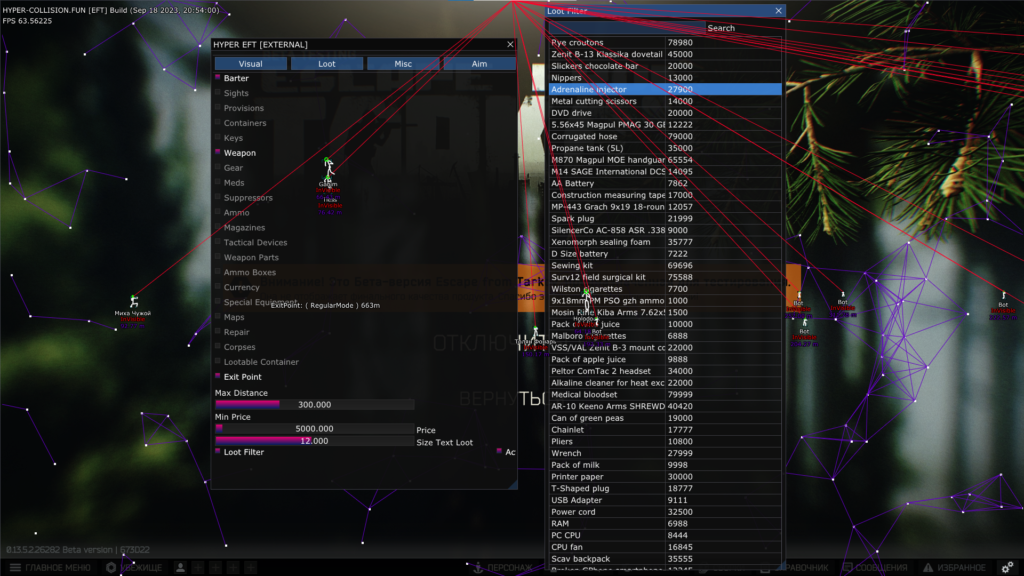Adjust the Max Distance slider

(x=314, y=405)
